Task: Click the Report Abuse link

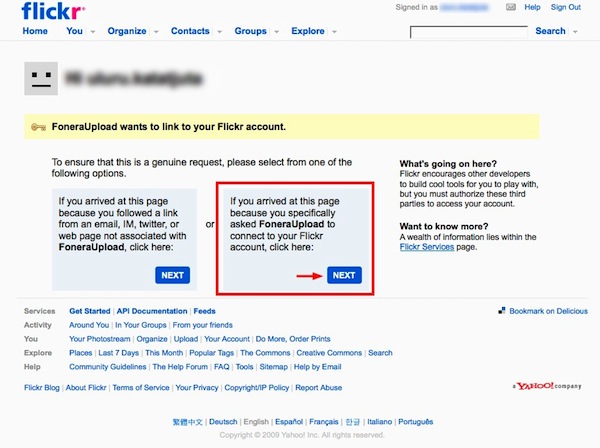Action: [319, 388]
